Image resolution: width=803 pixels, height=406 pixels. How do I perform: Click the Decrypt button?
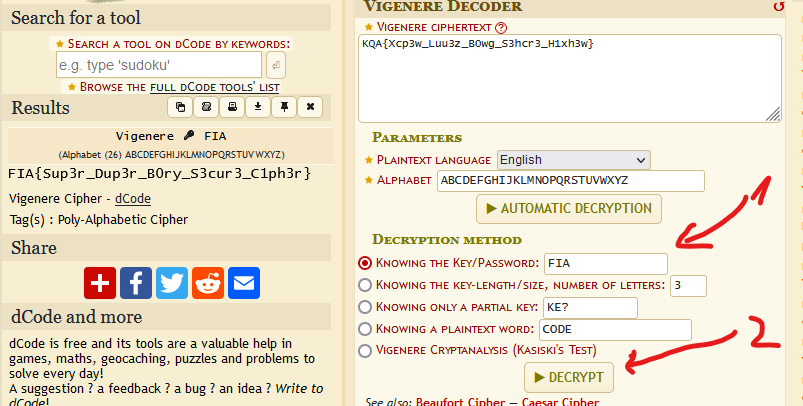click(568, 378)
